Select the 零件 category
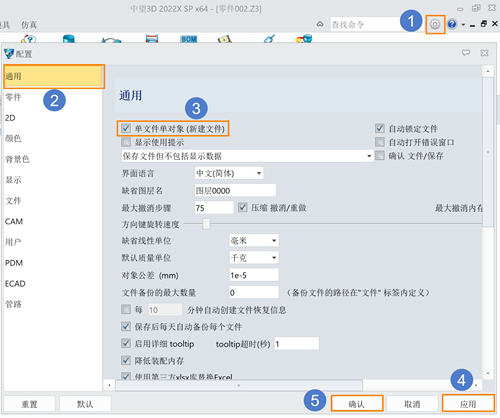 (x=53, y=97)
